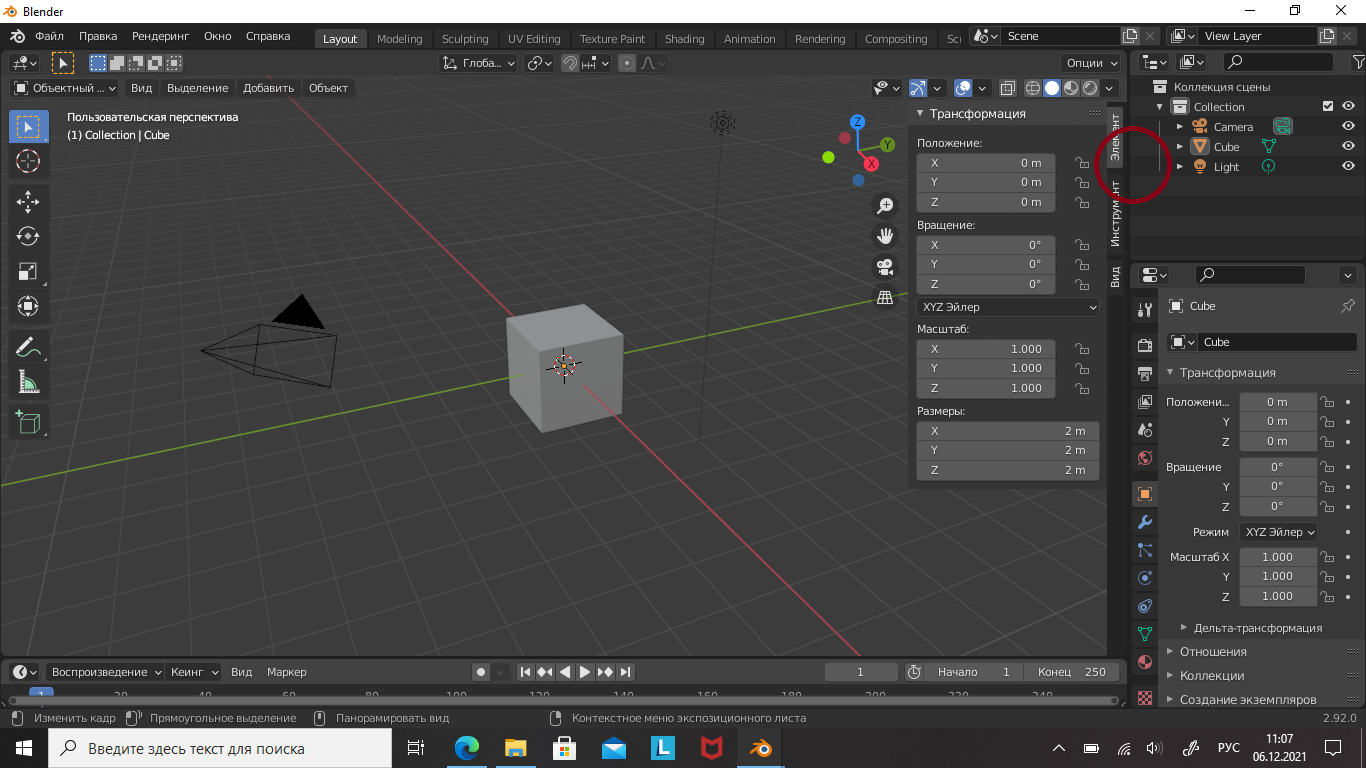
Task: Switch to the Sculpting workspace tab
Action: (x=465, y=39)
